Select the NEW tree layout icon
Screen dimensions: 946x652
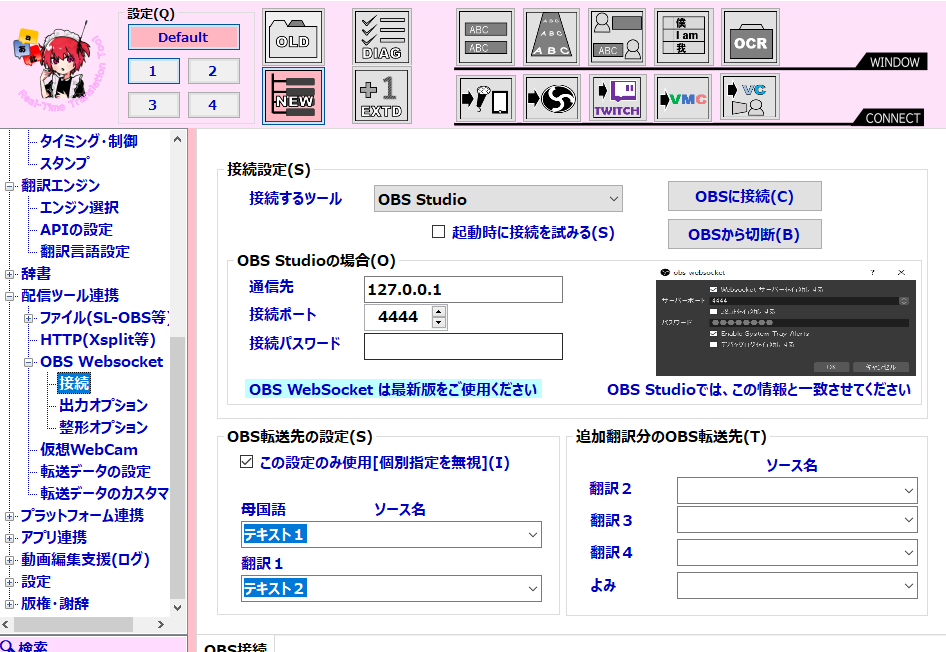pyautogui.click(x=293, y=96)
